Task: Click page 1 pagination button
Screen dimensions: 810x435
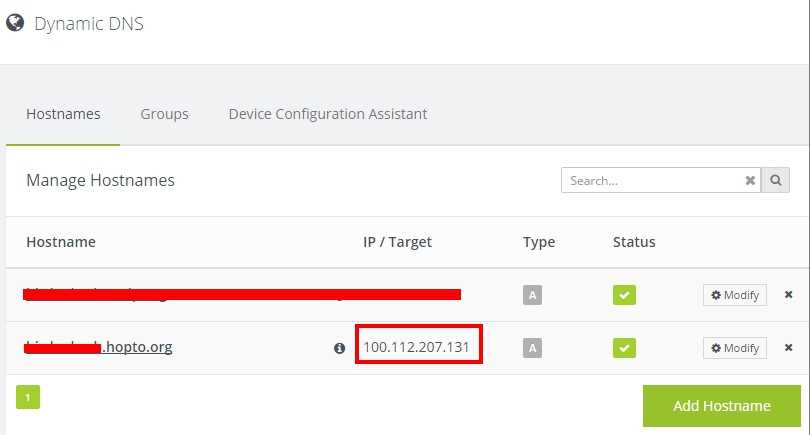Action: tap(28, 397)
